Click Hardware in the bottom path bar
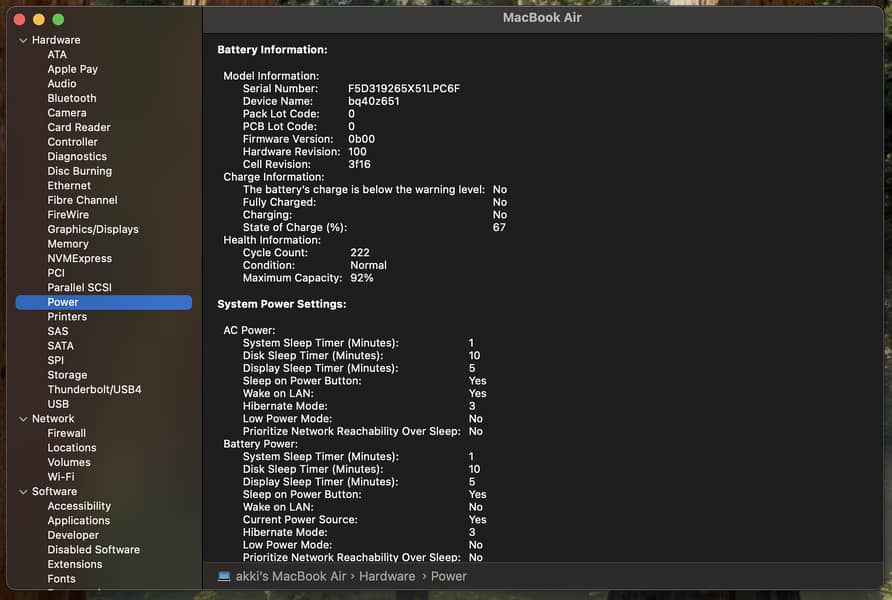The image size is (892, 600). [387, 577]
